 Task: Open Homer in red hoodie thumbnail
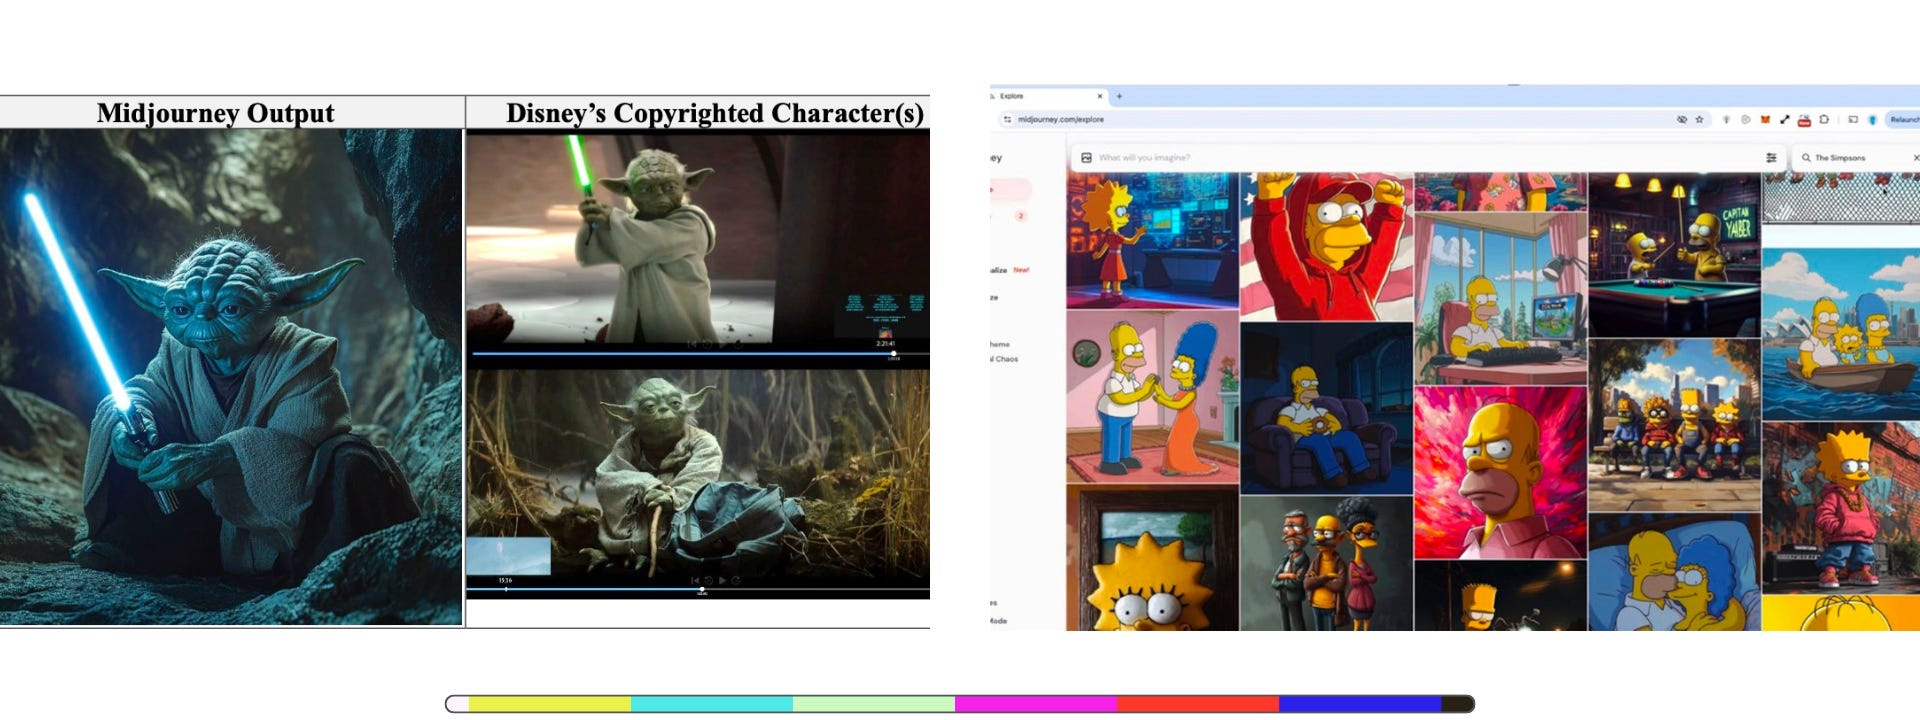(1327, 247)
